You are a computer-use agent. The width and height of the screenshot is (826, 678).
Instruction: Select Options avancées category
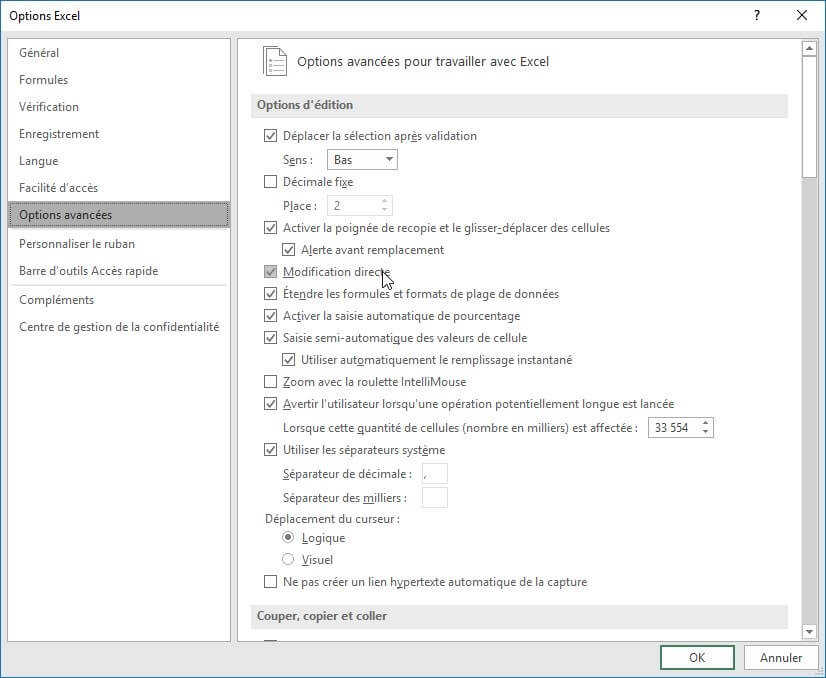119,215
